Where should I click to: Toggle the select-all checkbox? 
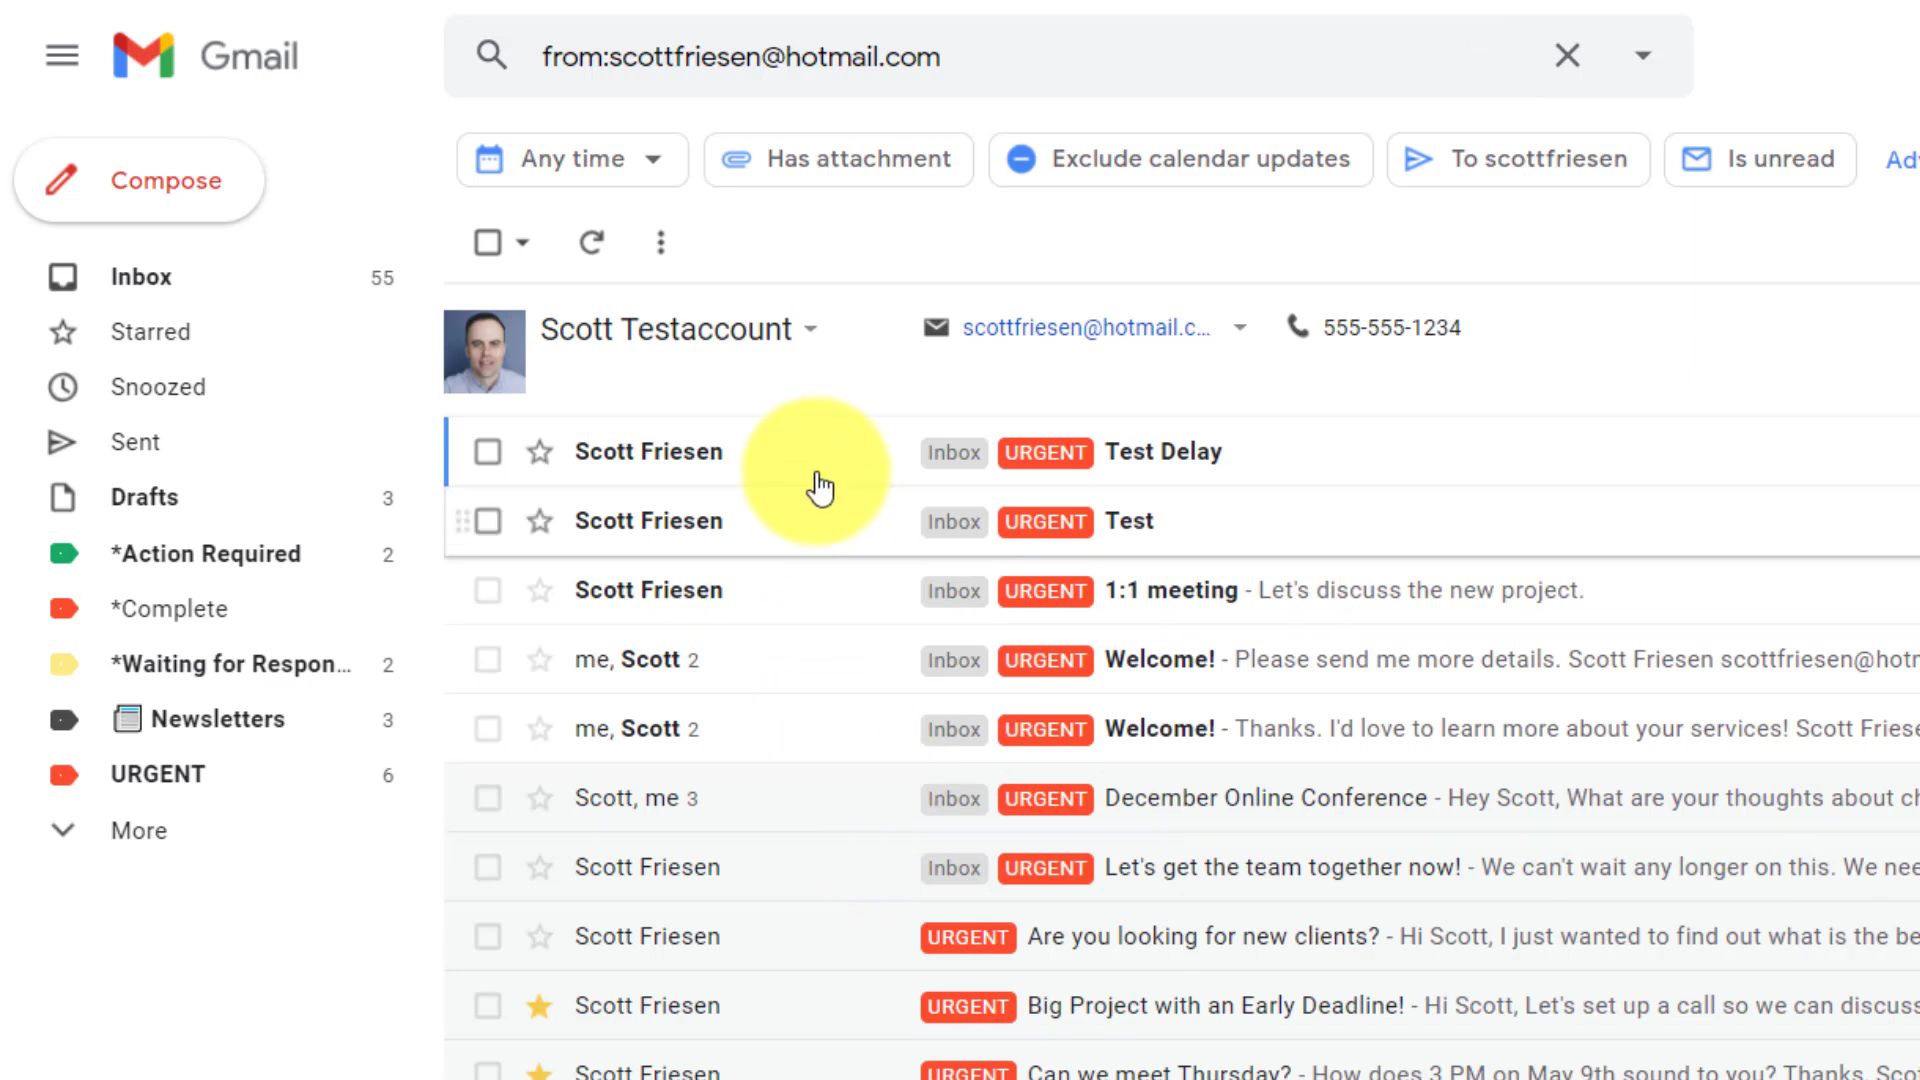click(x=488, y=243)
